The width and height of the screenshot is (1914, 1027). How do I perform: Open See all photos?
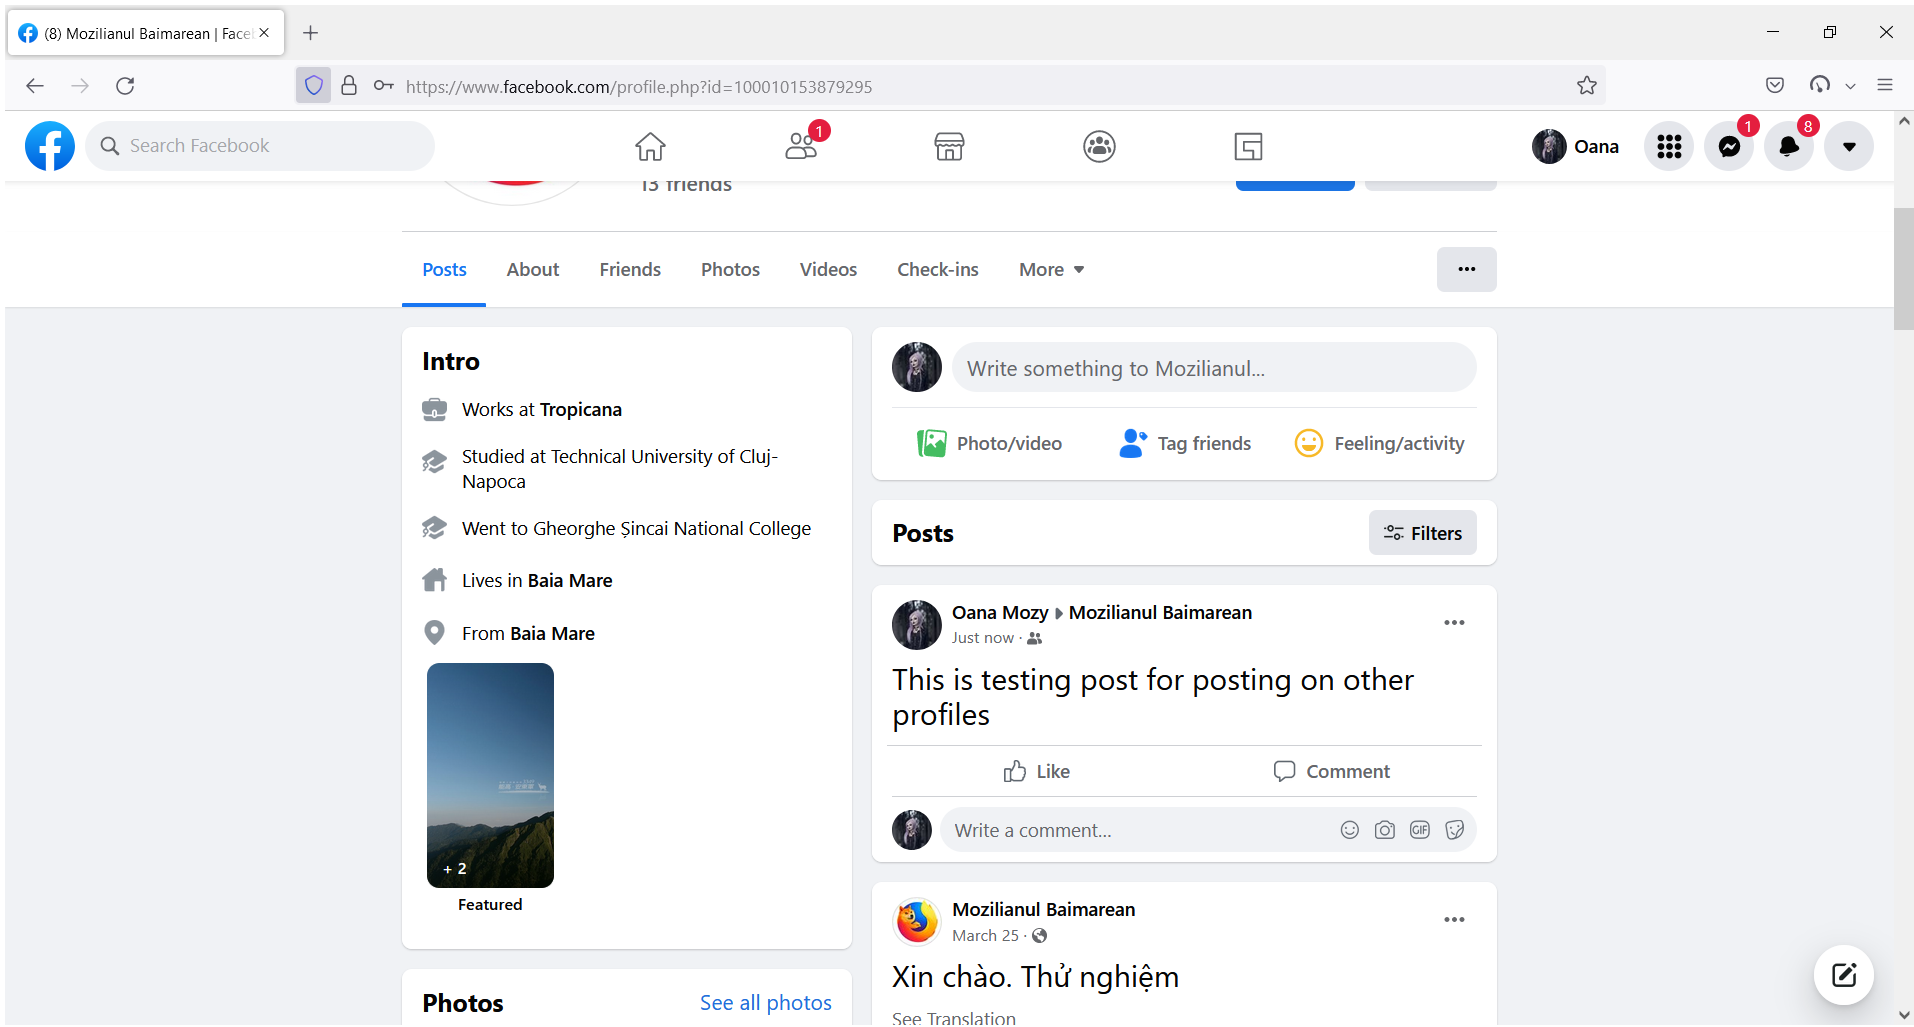tap(765, 1002)
